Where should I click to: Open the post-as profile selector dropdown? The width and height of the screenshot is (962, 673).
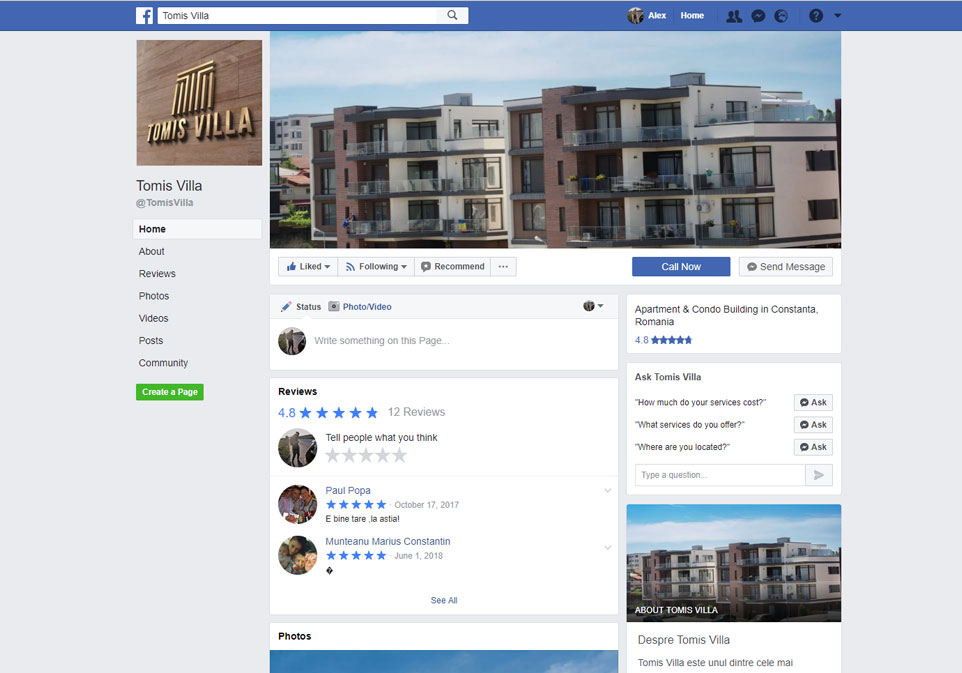593,306
